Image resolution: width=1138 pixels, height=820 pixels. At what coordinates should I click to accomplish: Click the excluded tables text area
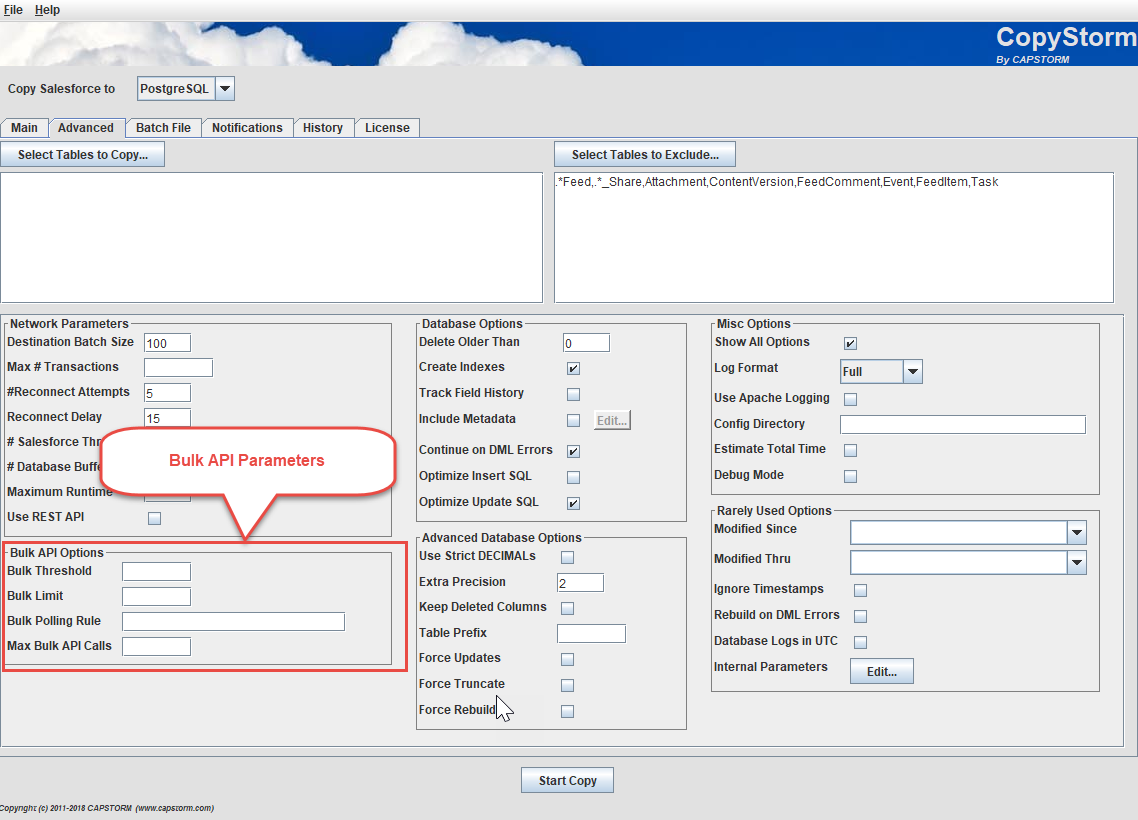[x=834, y=237]
